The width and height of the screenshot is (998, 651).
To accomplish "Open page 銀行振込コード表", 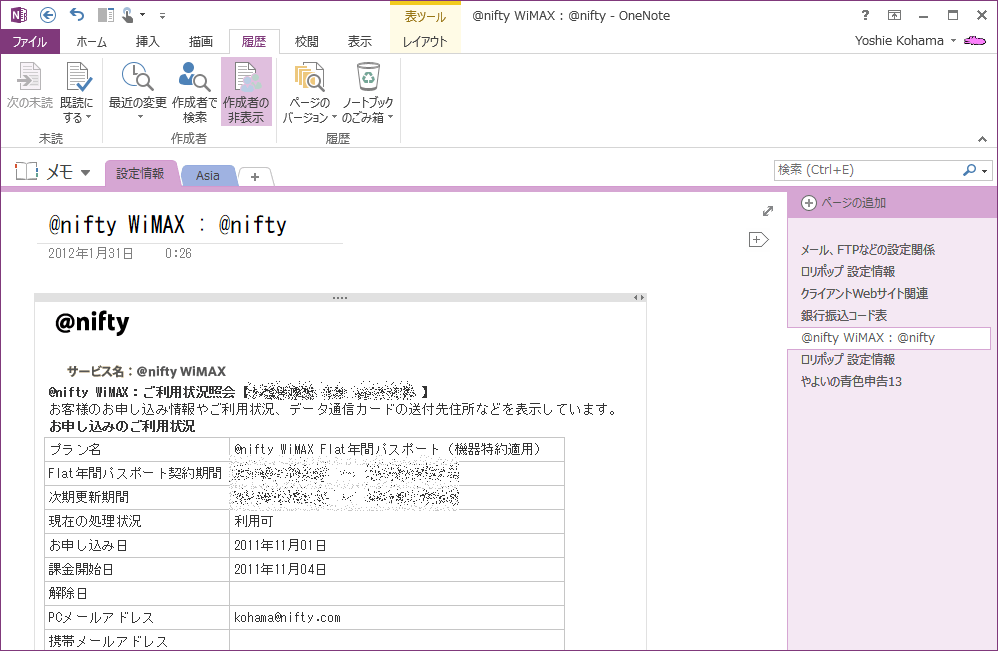I will (x=843, y=316).
